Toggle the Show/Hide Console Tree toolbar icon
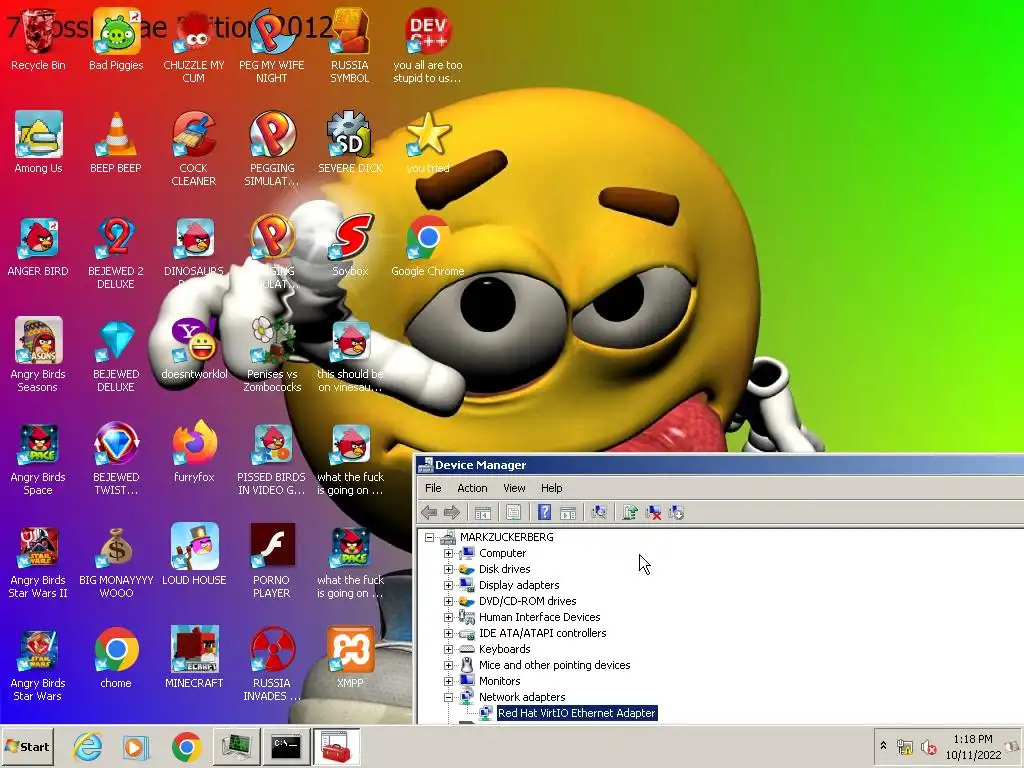 point(483,513)
